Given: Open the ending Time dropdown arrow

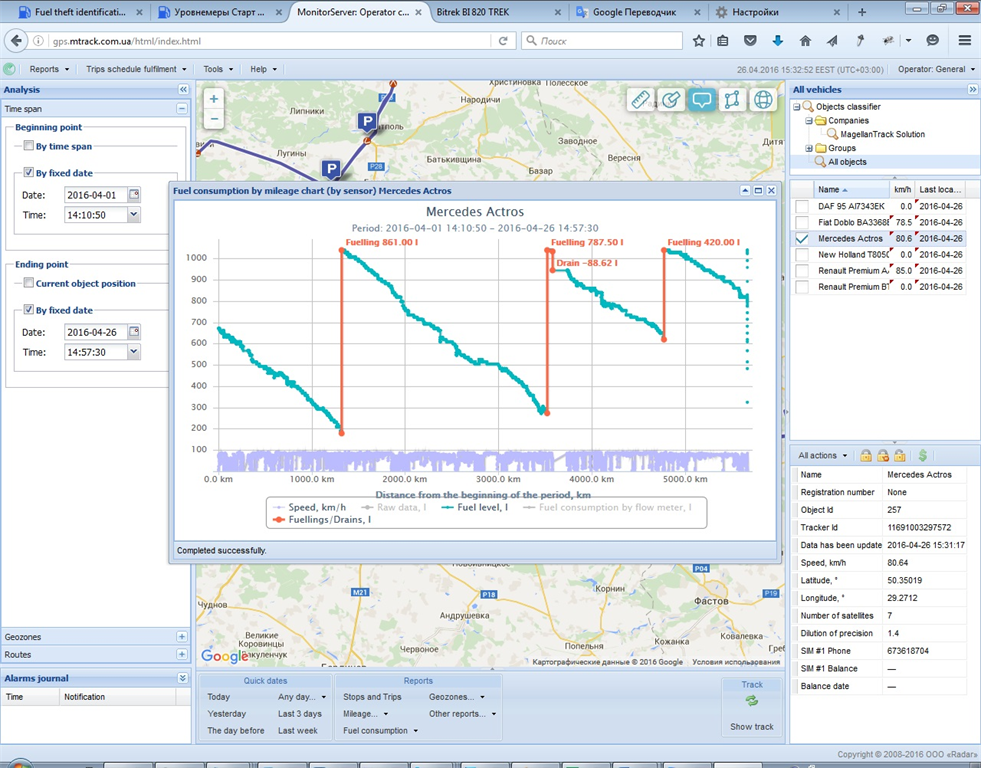Looking at the screenshot, I should pyautogui.click(x=134, y=352).
